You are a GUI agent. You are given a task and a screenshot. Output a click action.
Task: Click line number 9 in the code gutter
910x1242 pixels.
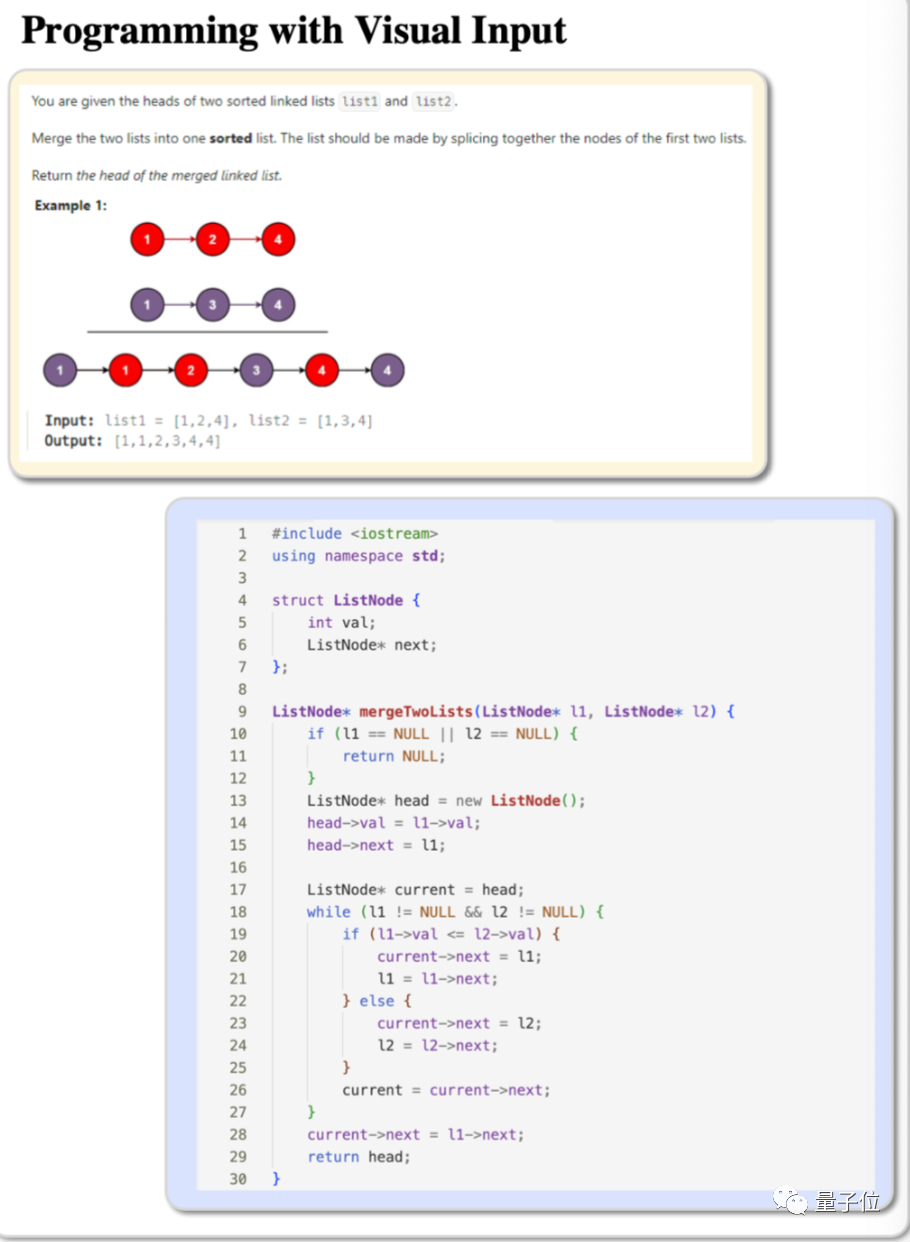pyautogui.click(x=242, y=711)
